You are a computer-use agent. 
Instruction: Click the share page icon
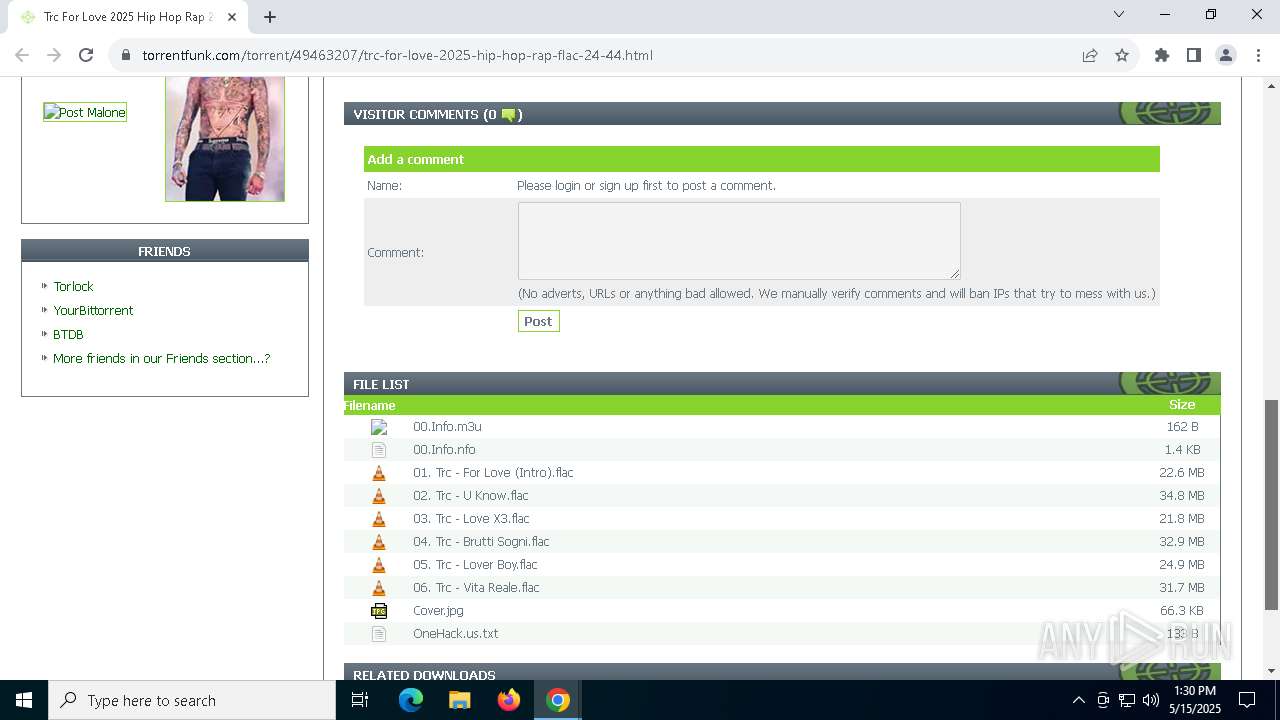[1090, 55]
